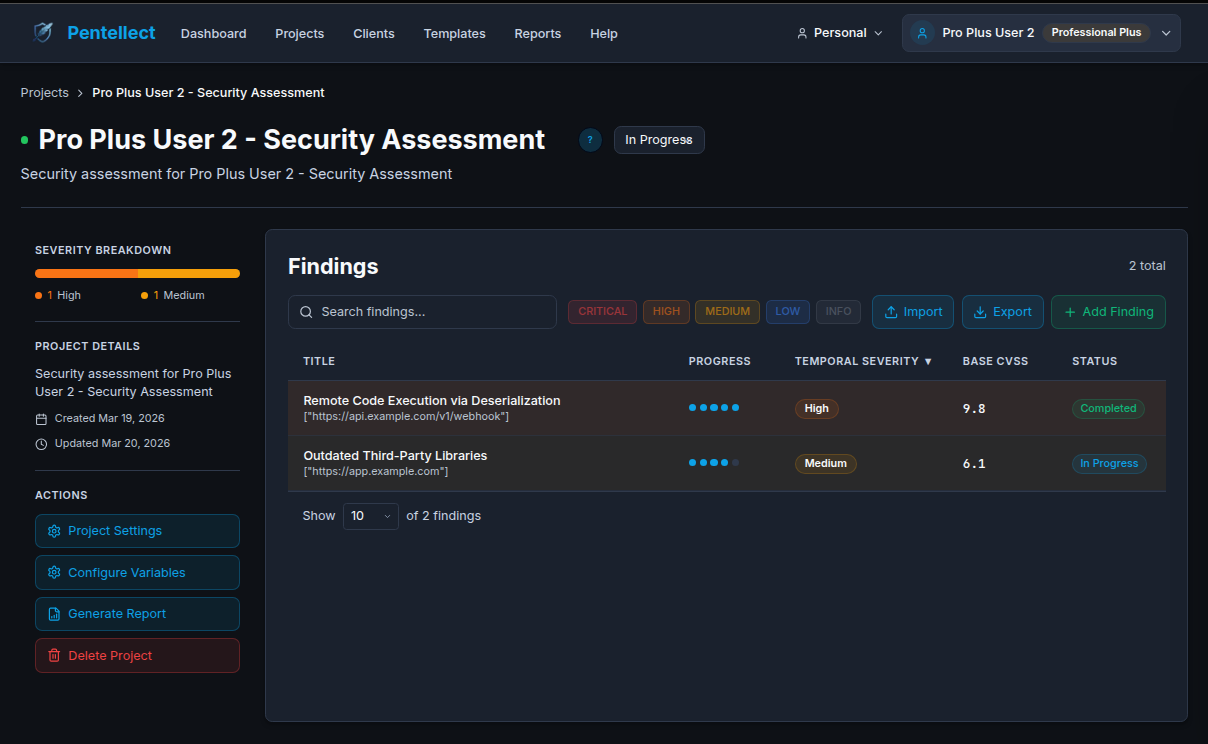Screen dimensions: 1208x744
Task: Go to the Reports nav item
Action: click(537, 34)
